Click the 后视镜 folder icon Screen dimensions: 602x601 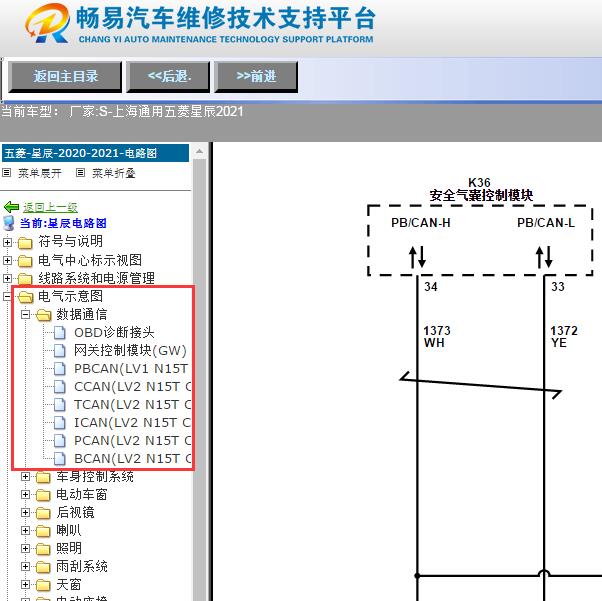[43, 513]
